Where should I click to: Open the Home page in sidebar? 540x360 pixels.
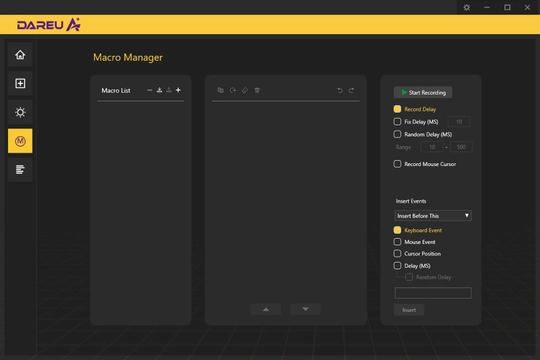point(20,54)
